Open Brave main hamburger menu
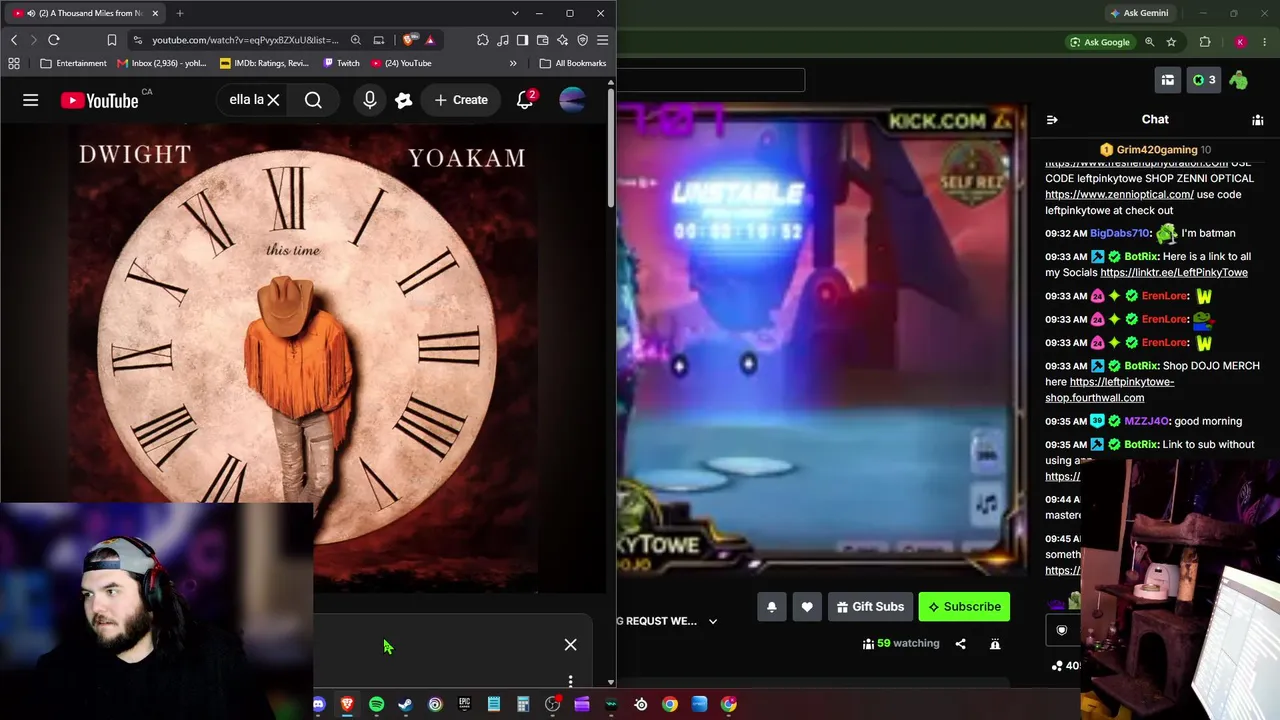 [x=602, y=40]
